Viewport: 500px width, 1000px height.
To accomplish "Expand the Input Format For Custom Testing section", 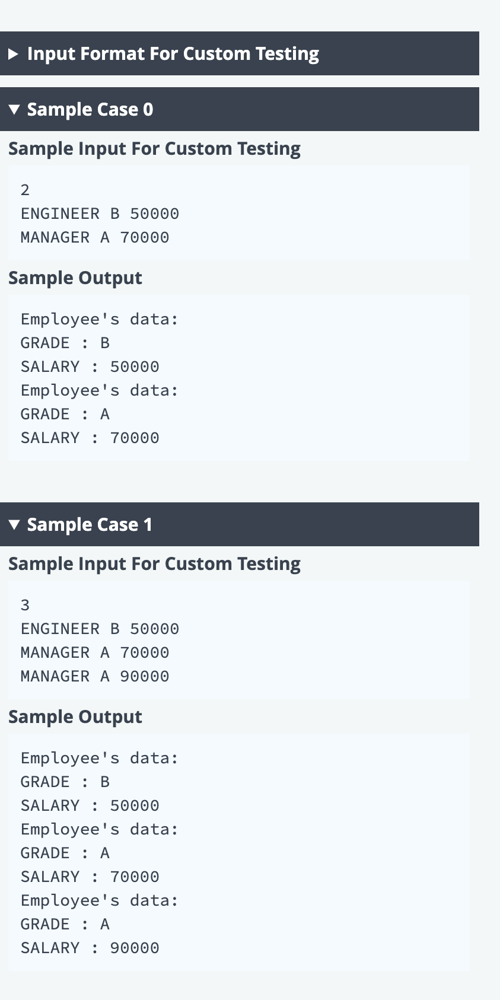I will (x=239, y=54).
